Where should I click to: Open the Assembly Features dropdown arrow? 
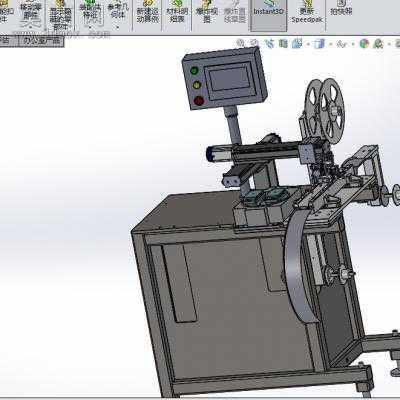tap(89, 27)
